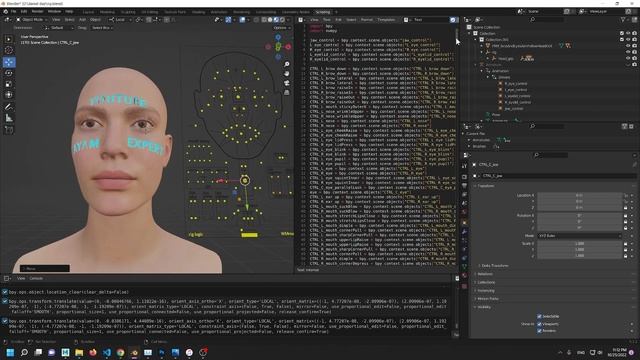Open the File menu
This screenshot has width=640, height=360.
(13, 12)
